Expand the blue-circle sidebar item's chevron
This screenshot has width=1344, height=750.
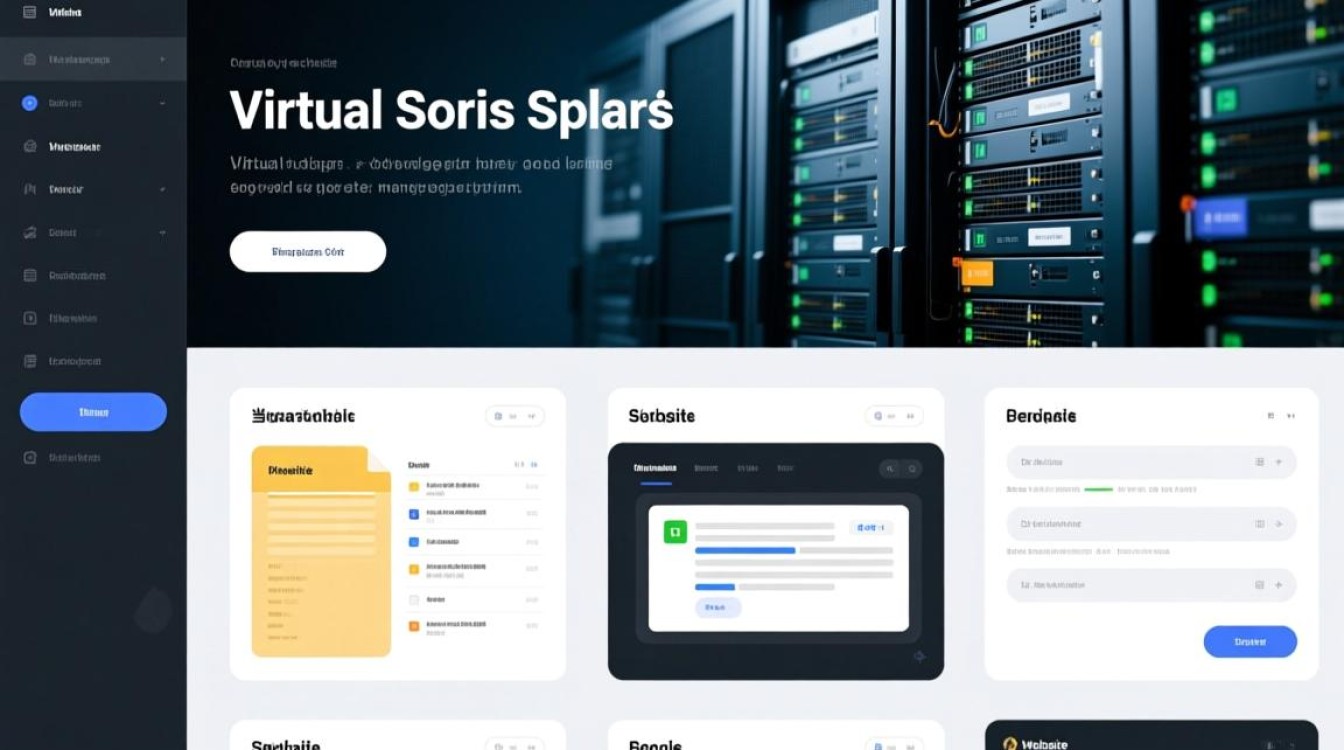coord(162,103)
